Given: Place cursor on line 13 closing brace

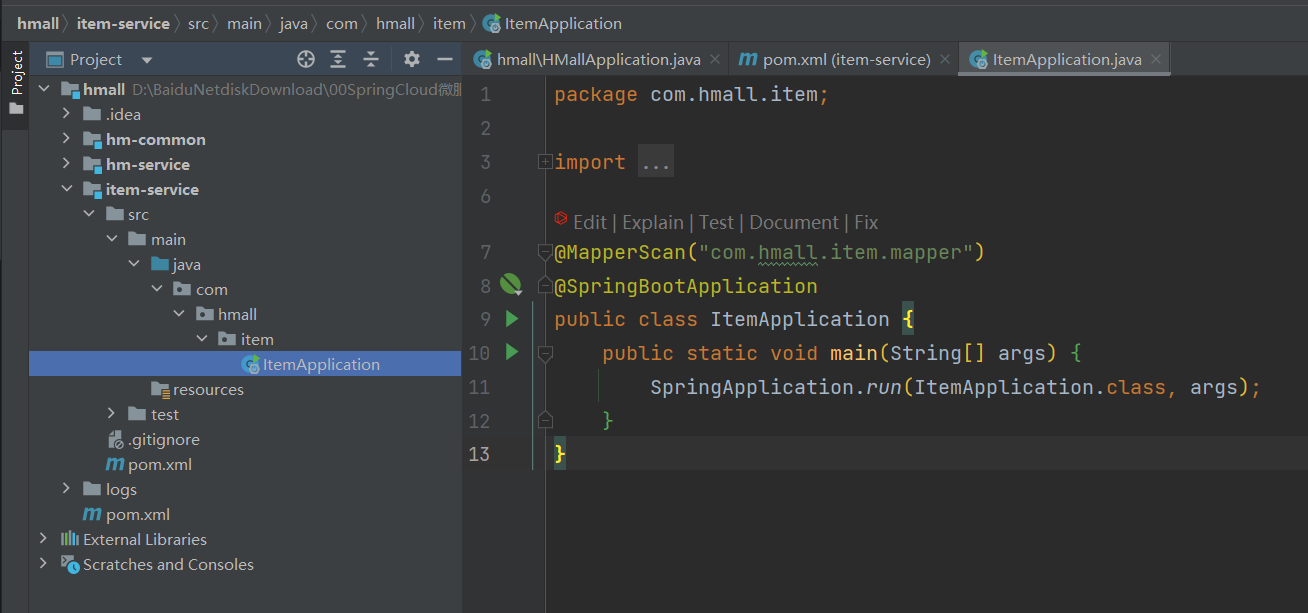Looking at the screenshot, I should coord(560,454).
